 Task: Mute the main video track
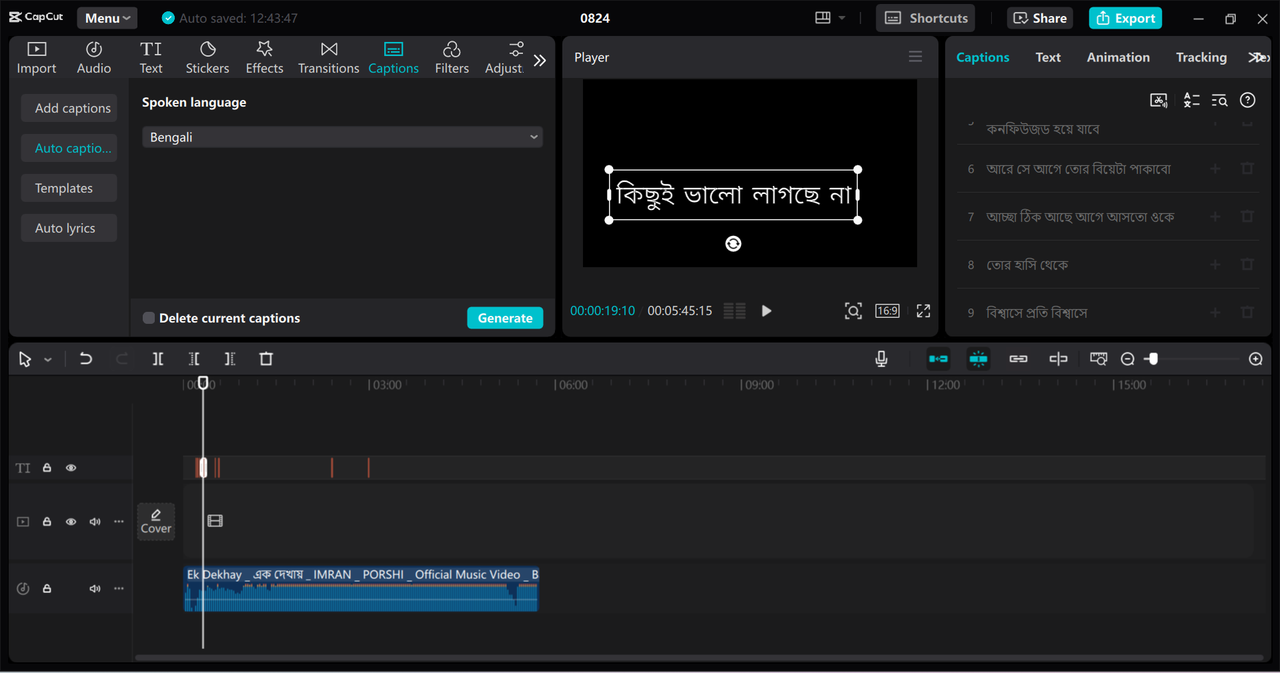coord(95,522)
